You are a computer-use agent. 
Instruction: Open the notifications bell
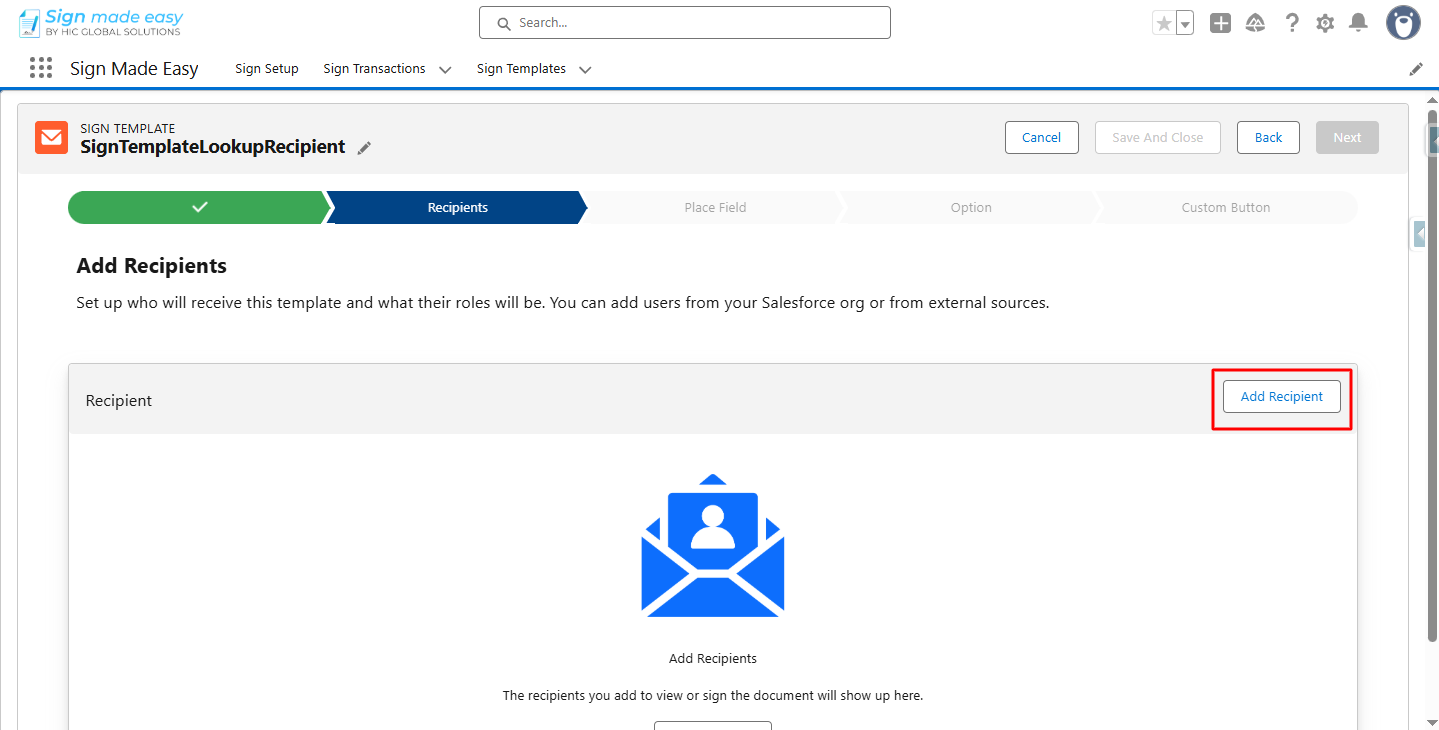point(1358,23)
